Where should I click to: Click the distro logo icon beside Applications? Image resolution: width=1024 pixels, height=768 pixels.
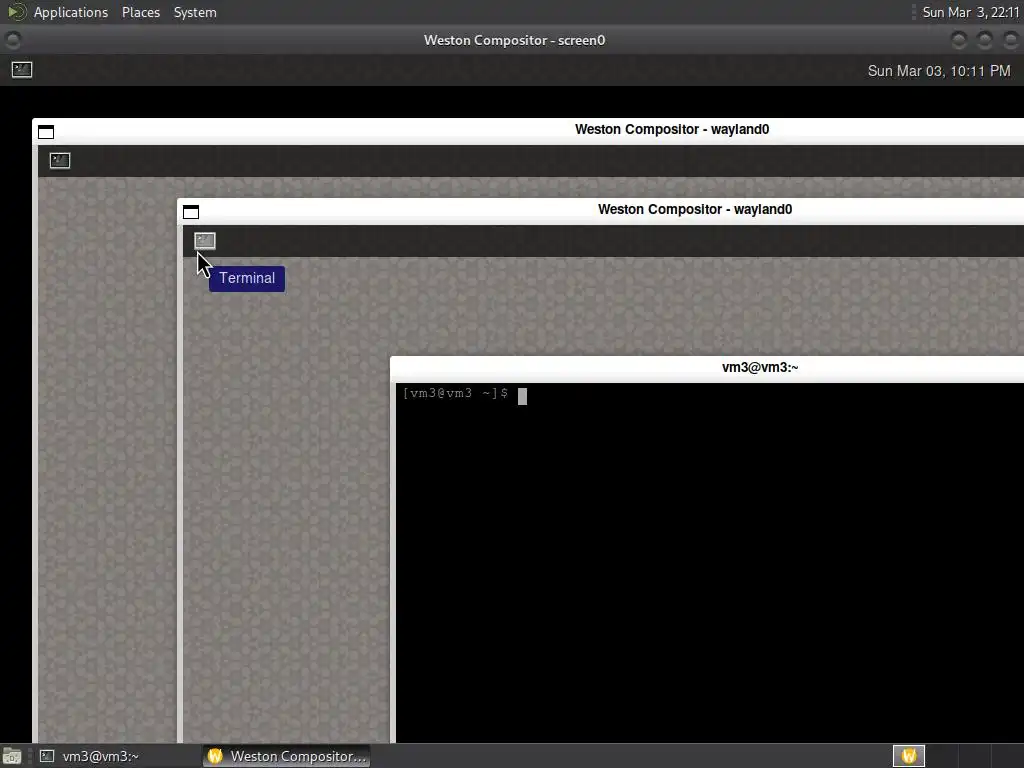coord(16,12)
